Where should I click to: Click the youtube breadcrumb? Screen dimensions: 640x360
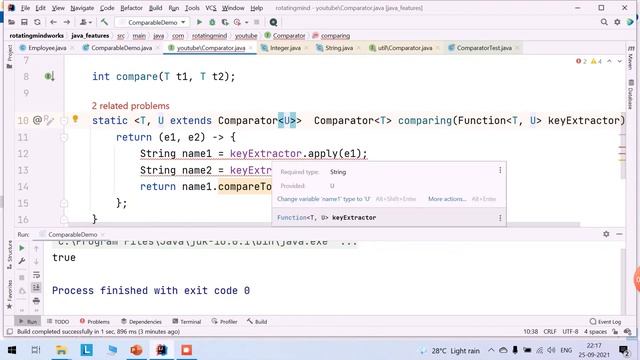coord(246,36)
